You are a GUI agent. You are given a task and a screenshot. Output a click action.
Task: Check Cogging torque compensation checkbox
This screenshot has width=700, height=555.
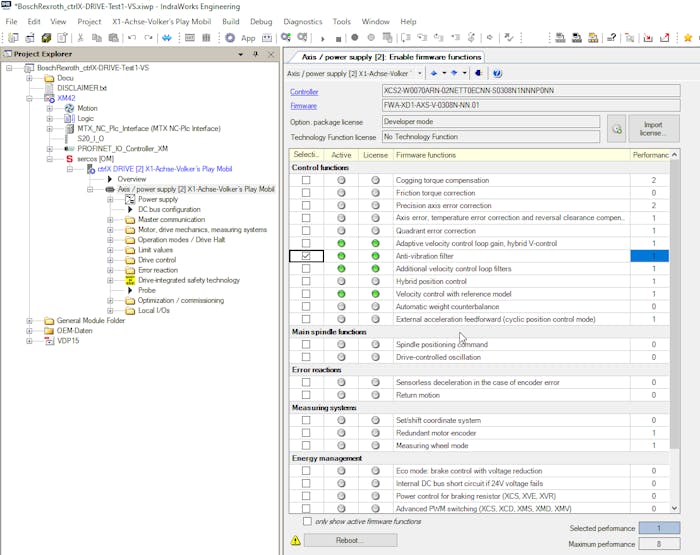pyautogui.click(x=306, y=180)
